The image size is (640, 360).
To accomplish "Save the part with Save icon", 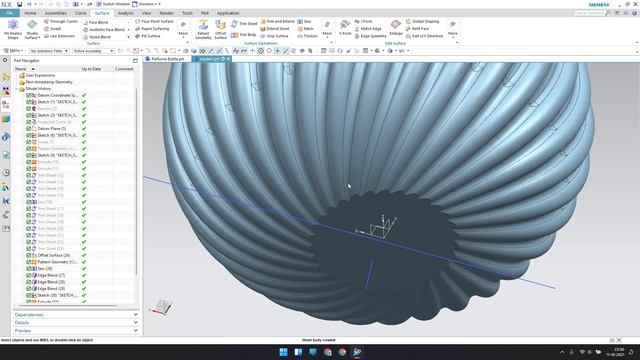I will (19, 4).
